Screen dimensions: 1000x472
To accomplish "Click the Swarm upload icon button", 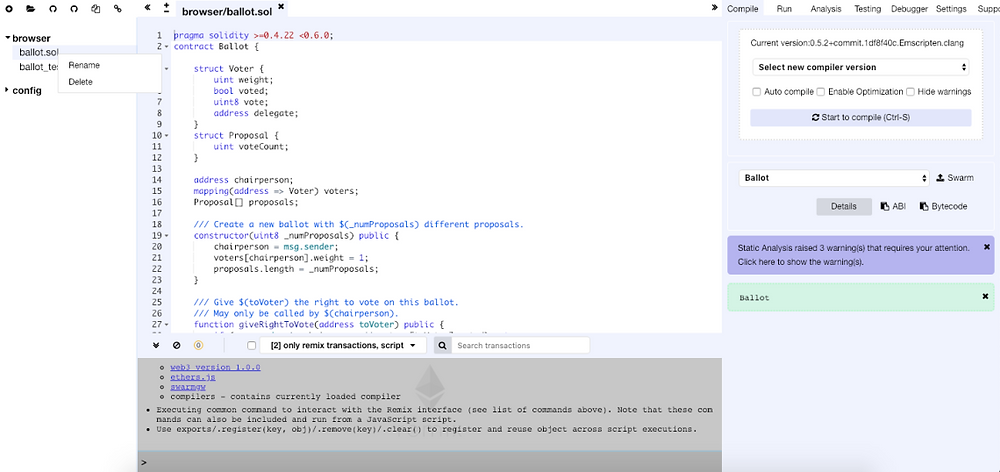I will click(955, 178).
